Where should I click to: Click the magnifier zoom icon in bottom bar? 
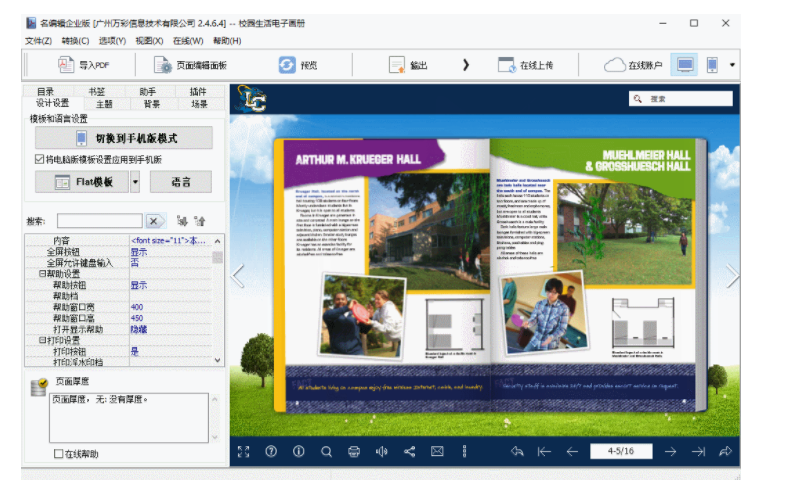click(326, 452)
